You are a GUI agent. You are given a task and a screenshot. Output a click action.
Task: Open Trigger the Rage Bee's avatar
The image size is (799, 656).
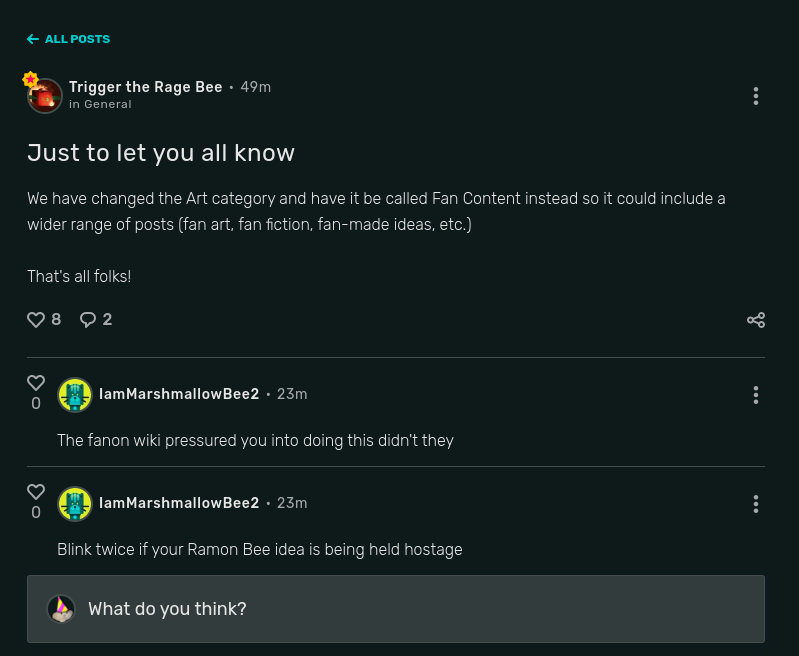pos(45,96)
